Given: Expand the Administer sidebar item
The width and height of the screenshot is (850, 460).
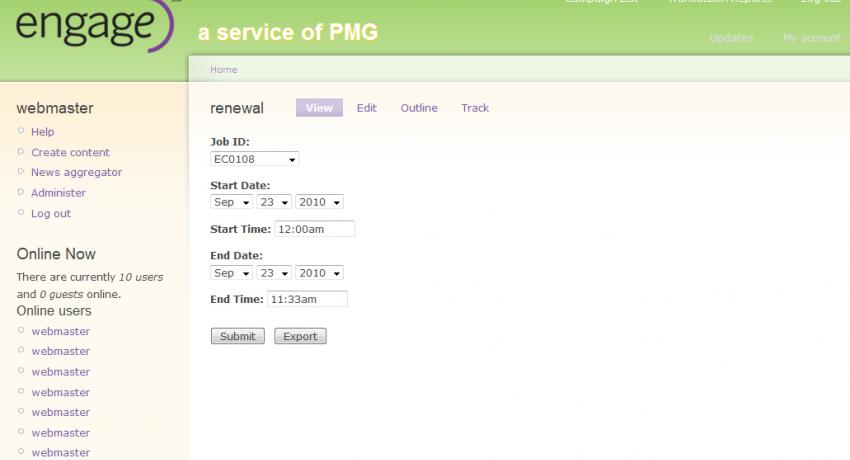Looking at the screenshot, I should 21,192.
